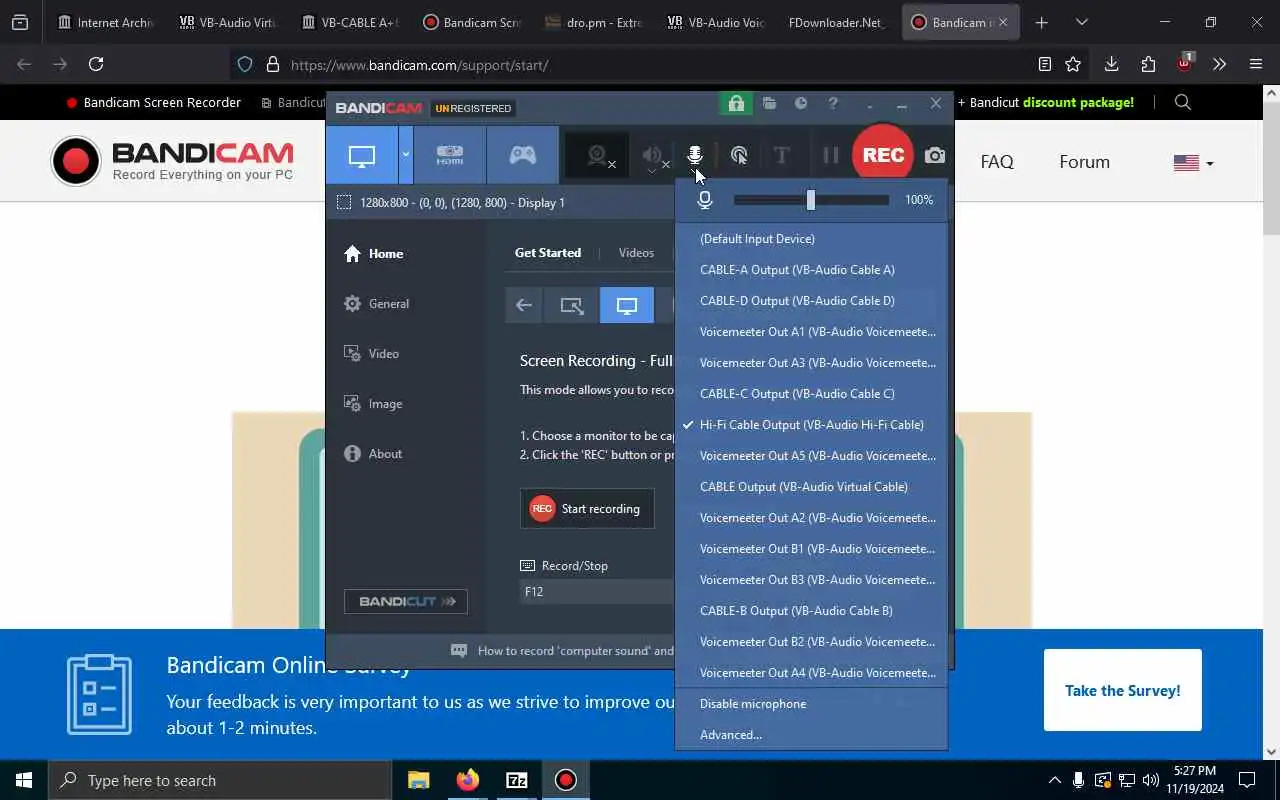Select CABLE-D Output (VB-Audio Cable D)

click(x=811, y=301)
